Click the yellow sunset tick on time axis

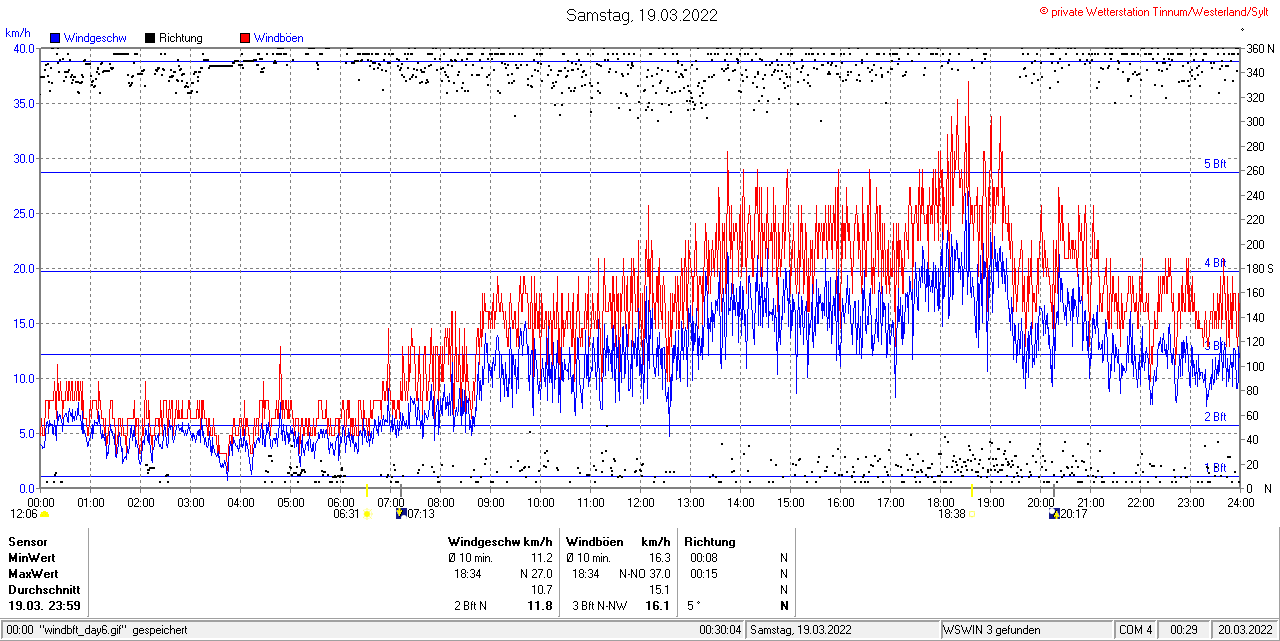coord(972,489)
